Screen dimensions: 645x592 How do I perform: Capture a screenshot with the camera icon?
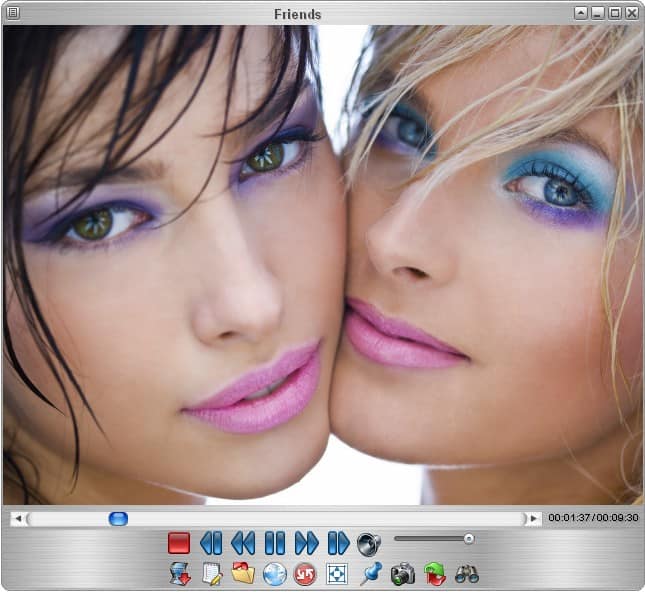coord(403,574)
